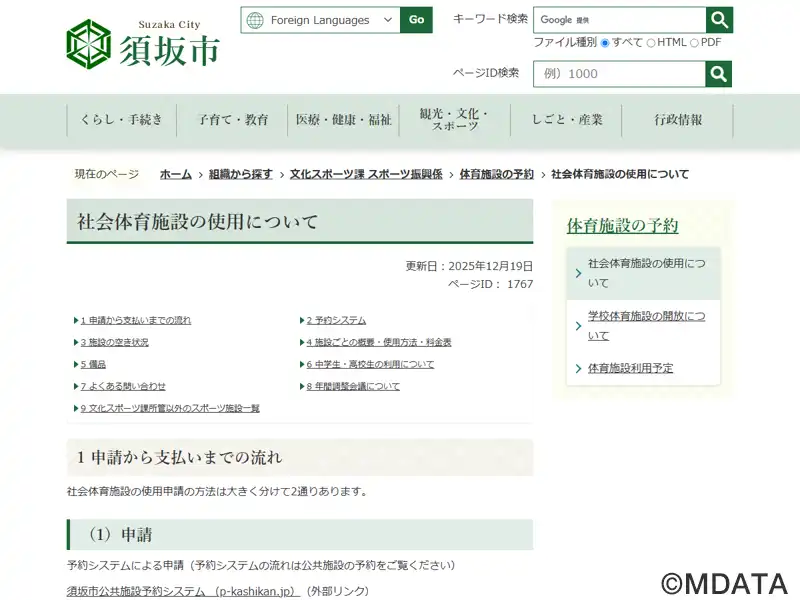Open the くらし・手続き menu
Image resolution: width=800 pixels, height=600 pixels.
click(x=121, y=120)
